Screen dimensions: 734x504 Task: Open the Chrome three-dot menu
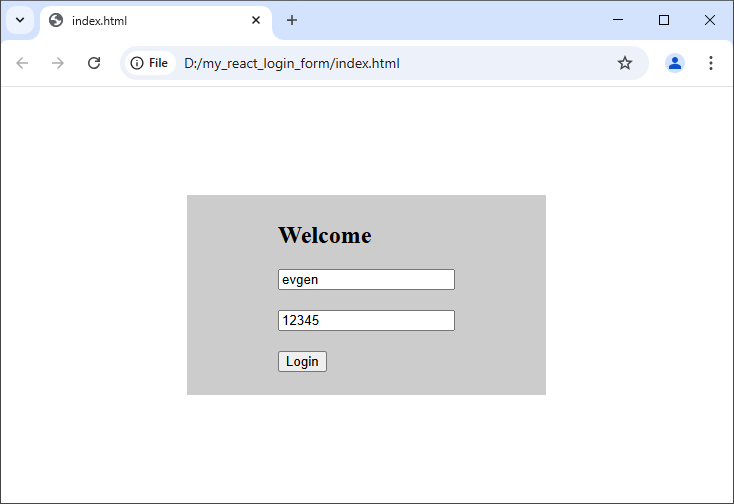tap(711, 63)
